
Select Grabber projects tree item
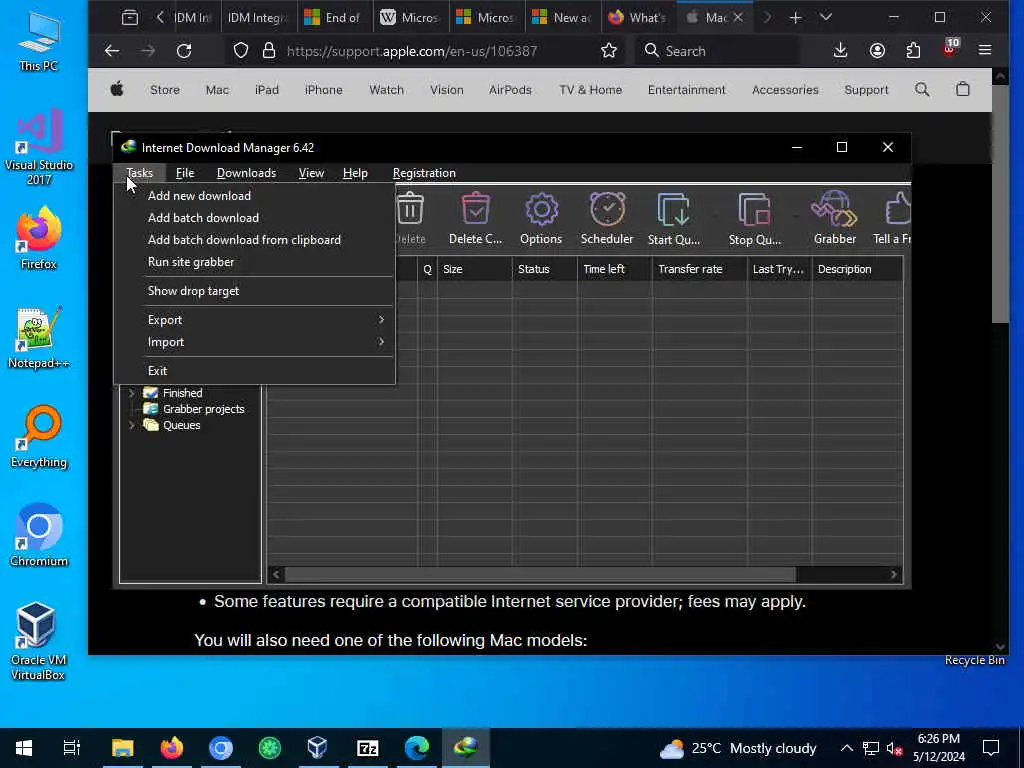coord(203,409)
